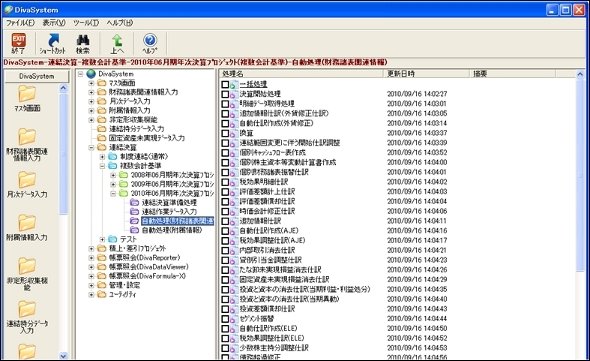Open the ヘルプ question mark toolbar icon
Image resolution: width=590 pixels, height=361 pixels.
tap(150, 40)
